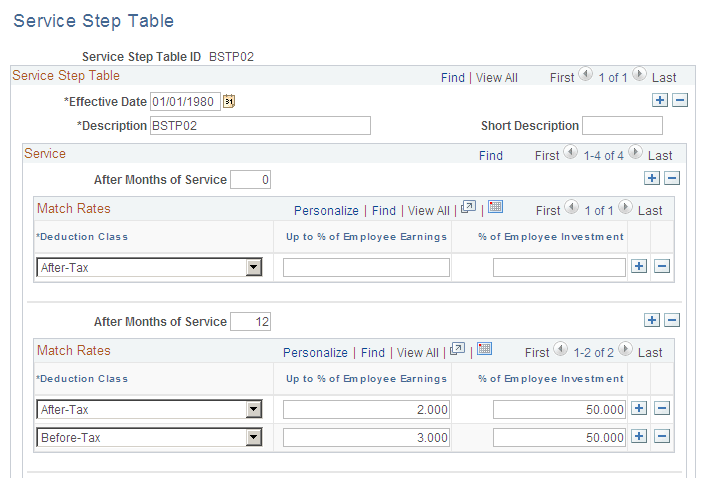Screen dimensions: 701x478
Task: Click View All in the Service Step Table header
Action: point(496,78)
